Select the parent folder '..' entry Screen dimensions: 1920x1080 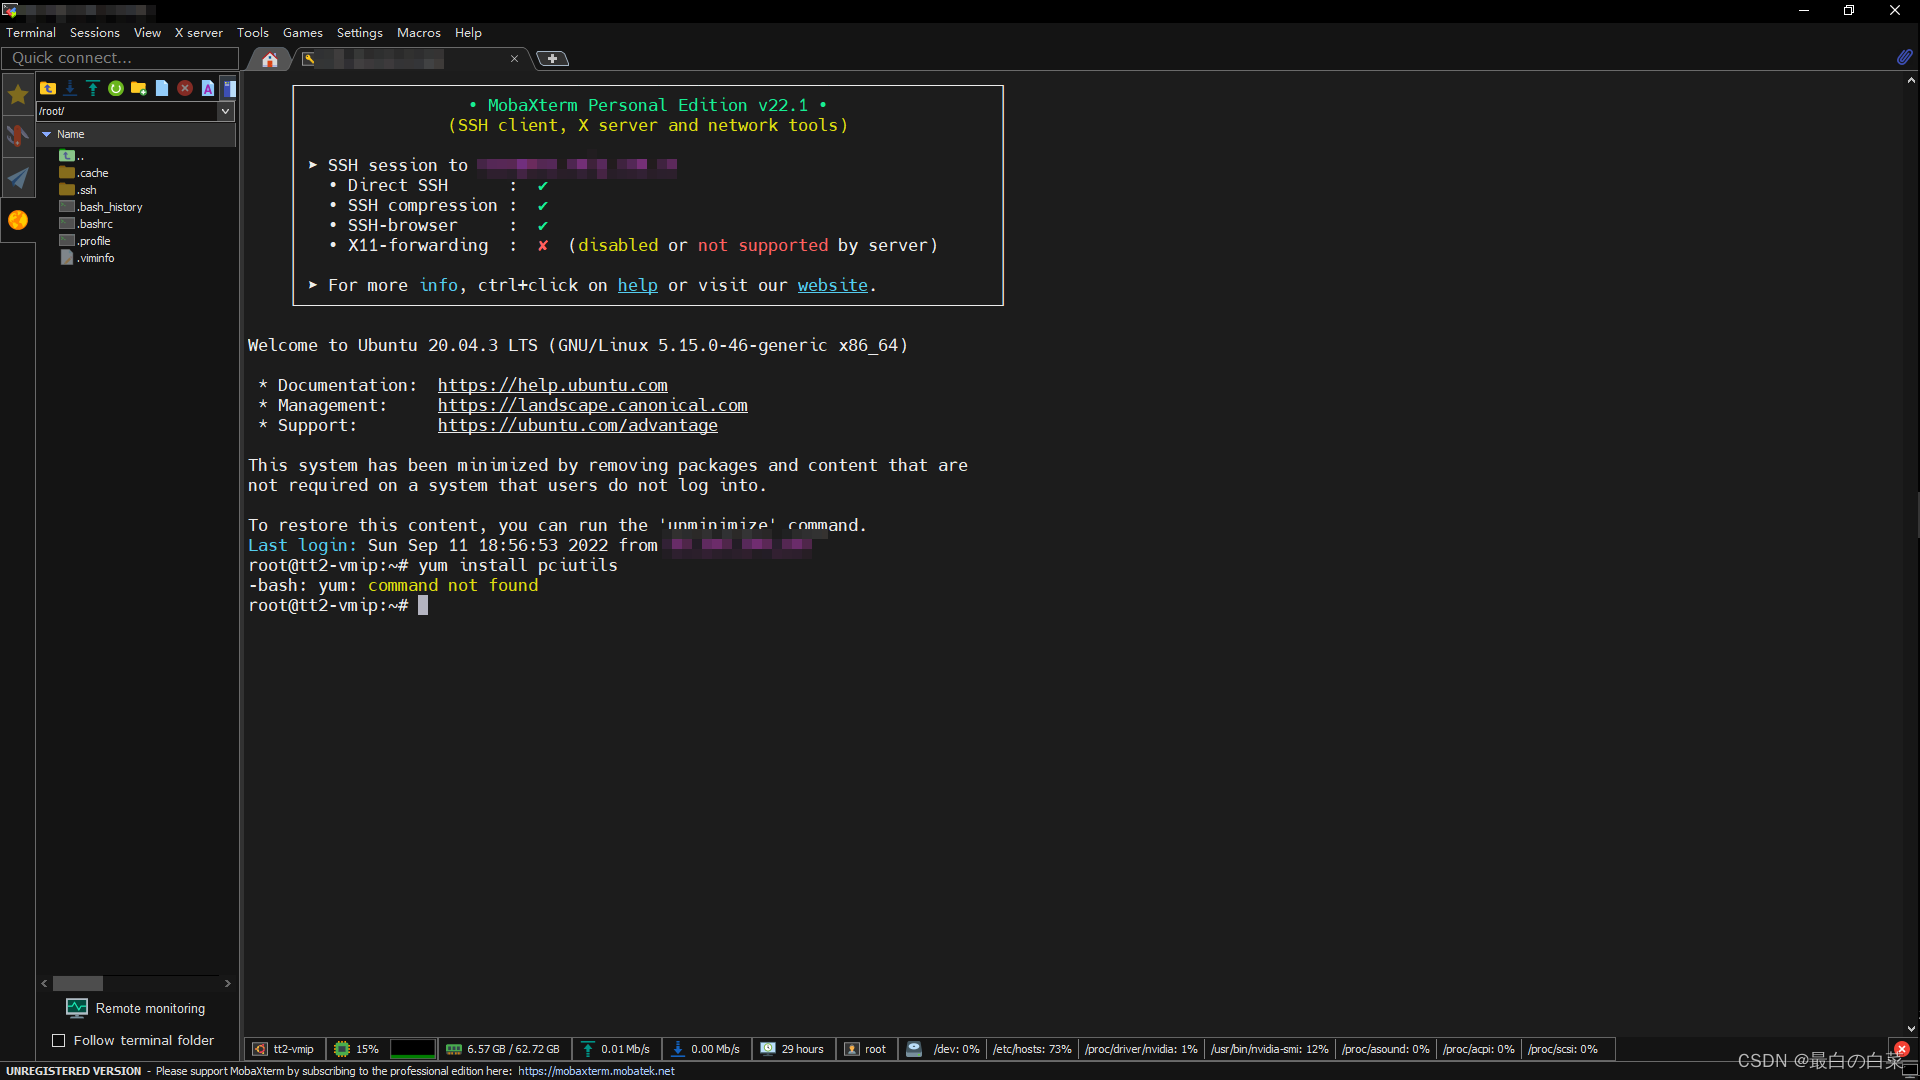tap(72, 156)
